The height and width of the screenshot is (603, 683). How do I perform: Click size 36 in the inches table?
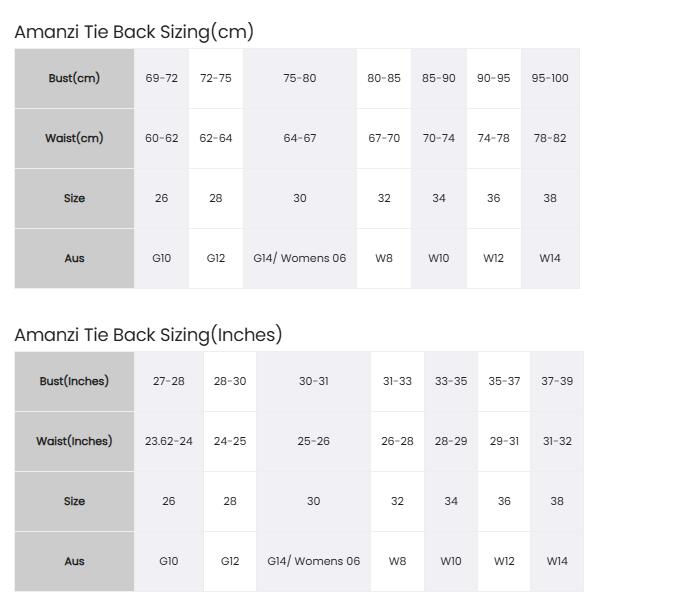point(504,501)
